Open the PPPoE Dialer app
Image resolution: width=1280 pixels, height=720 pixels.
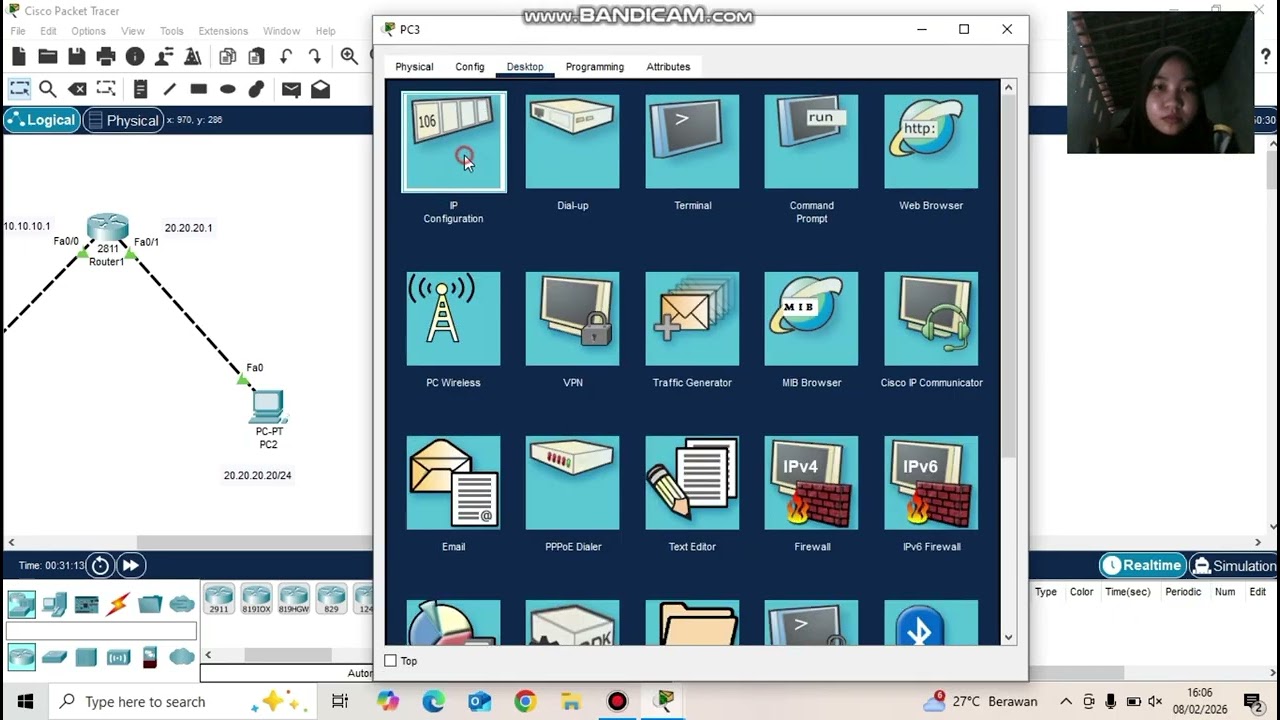[x=573, y=483]
